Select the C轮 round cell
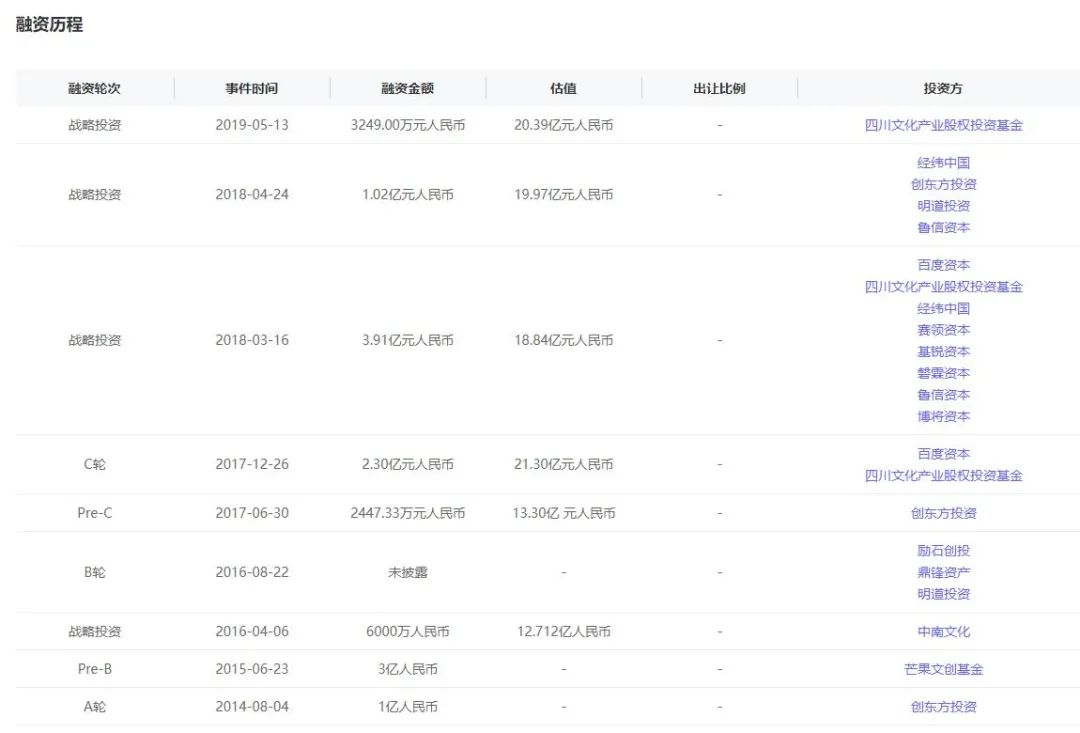Image resolution: width=1080 pixels, height=733 pixels. 94,464
